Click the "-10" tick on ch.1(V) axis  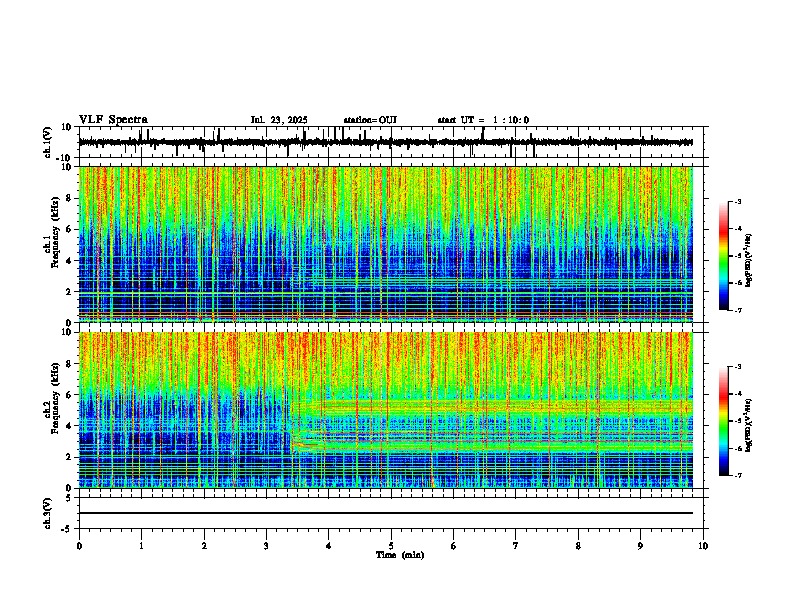(x=65, y=158)
